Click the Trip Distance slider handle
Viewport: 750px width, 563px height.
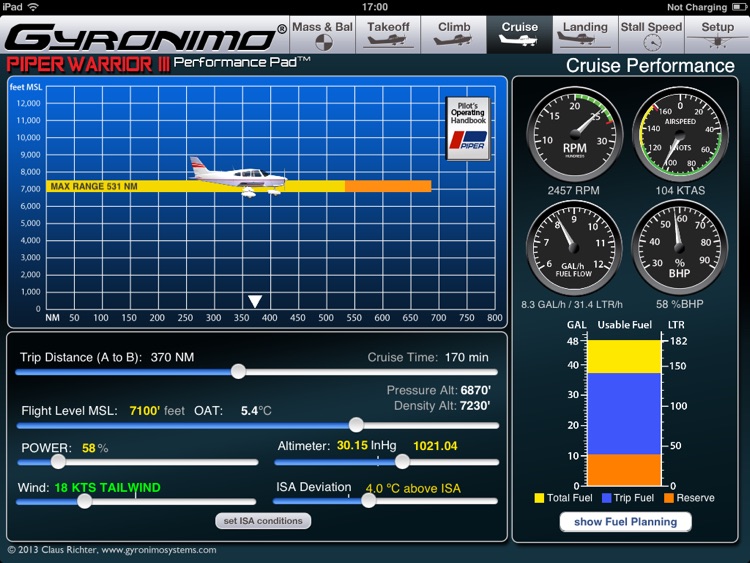coord(238,372)
